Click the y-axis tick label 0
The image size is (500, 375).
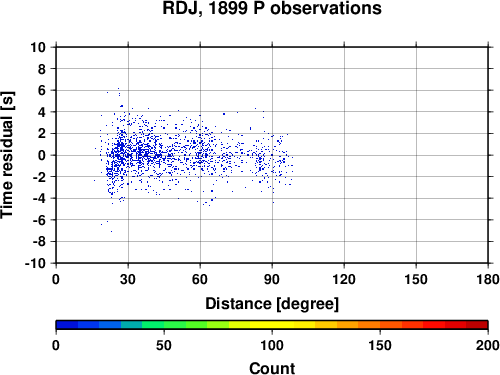pos(42,155)
